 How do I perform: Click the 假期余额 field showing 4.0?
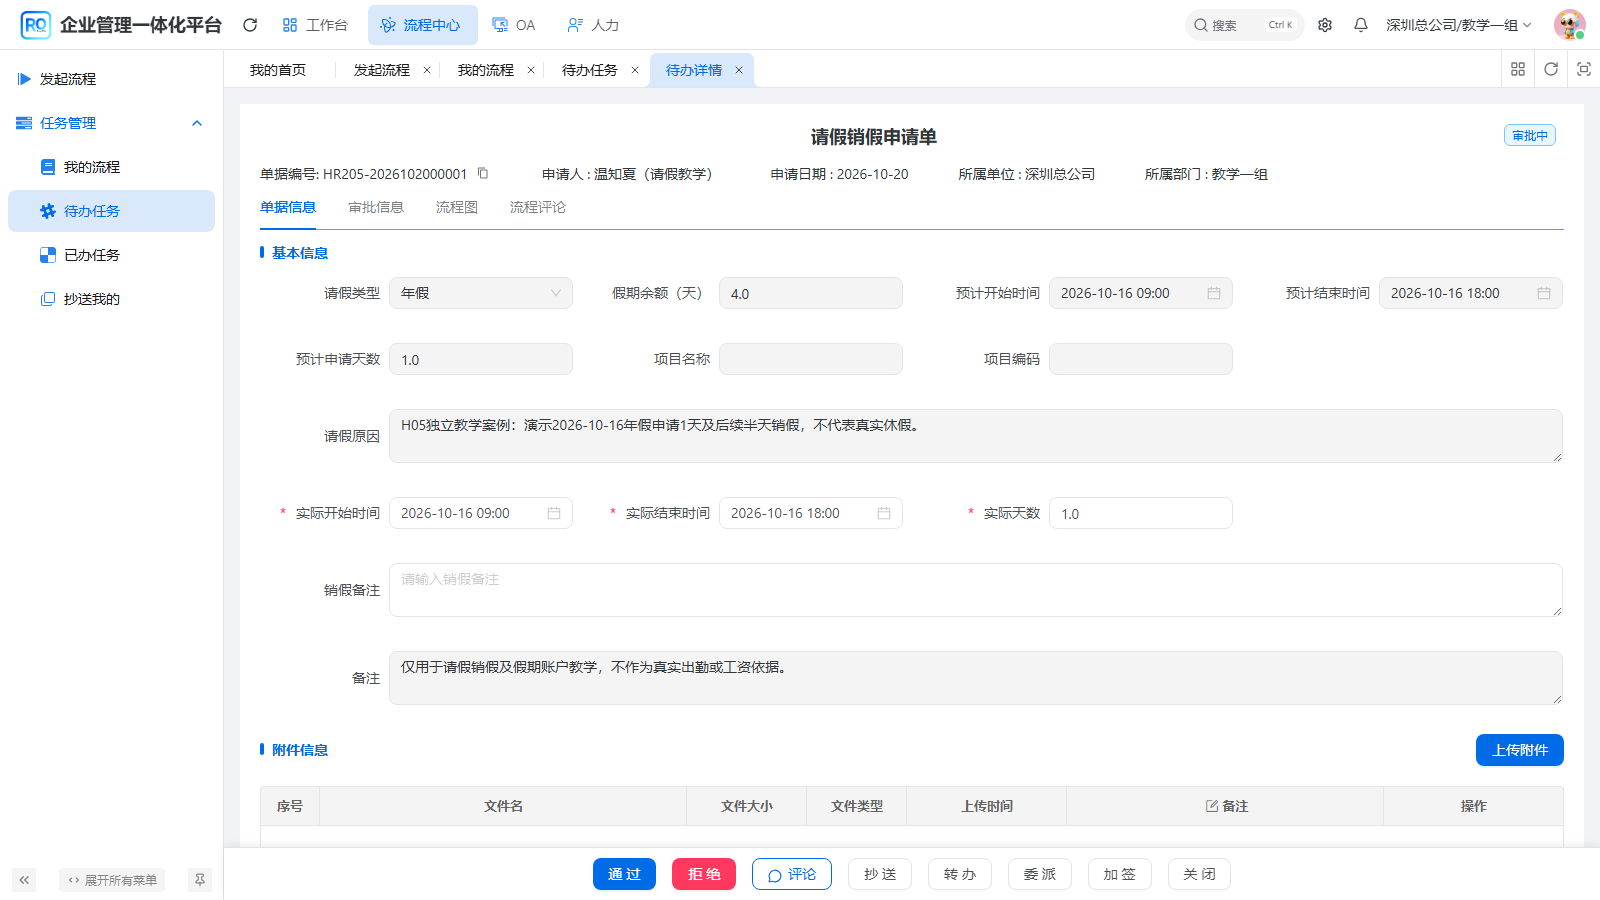coord(811,293)
